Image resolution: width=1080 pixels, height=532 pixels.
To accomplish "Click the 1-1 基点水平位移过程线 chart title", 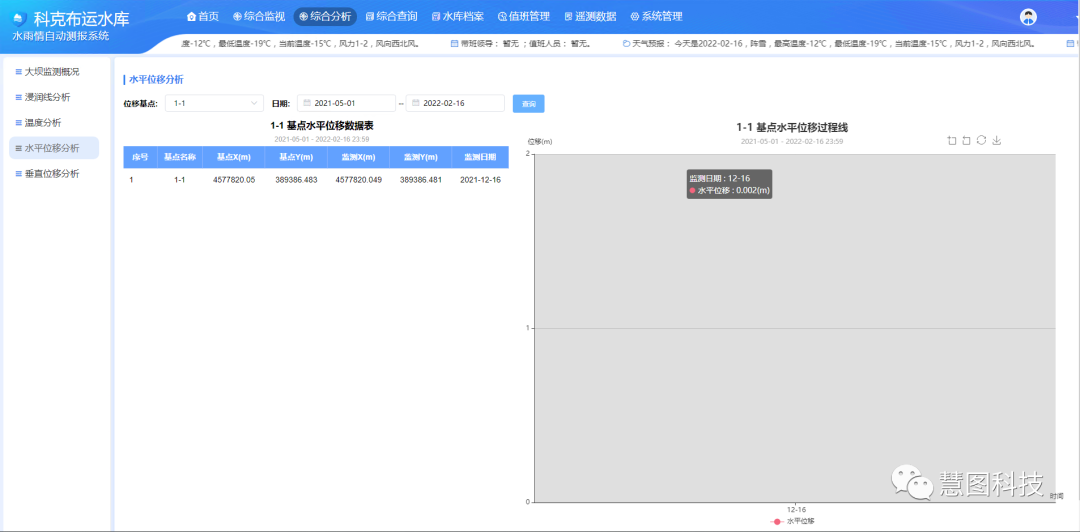I will click(791, 127).
